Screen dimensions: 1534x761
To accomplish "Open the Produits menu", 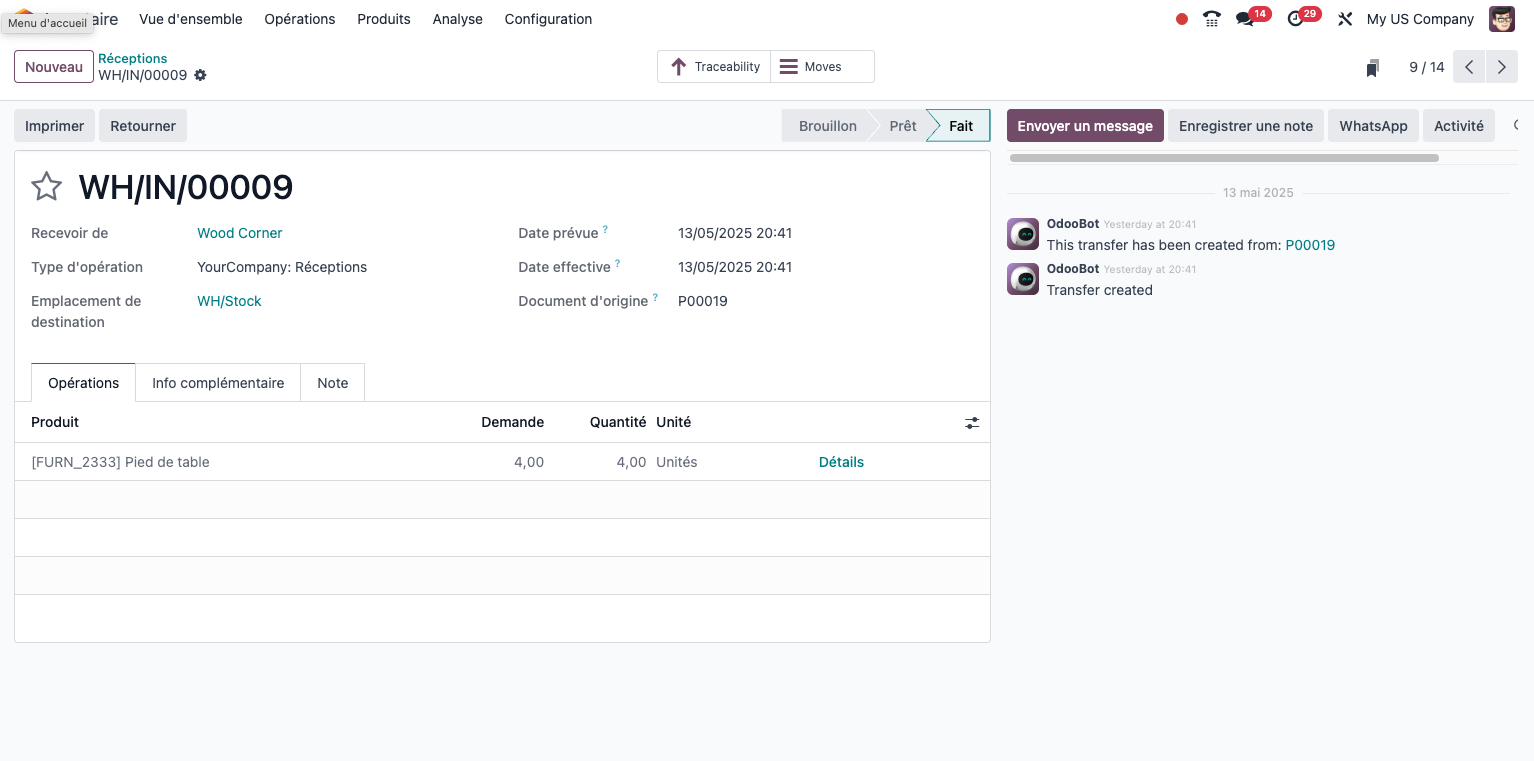I will coord(384,19).
